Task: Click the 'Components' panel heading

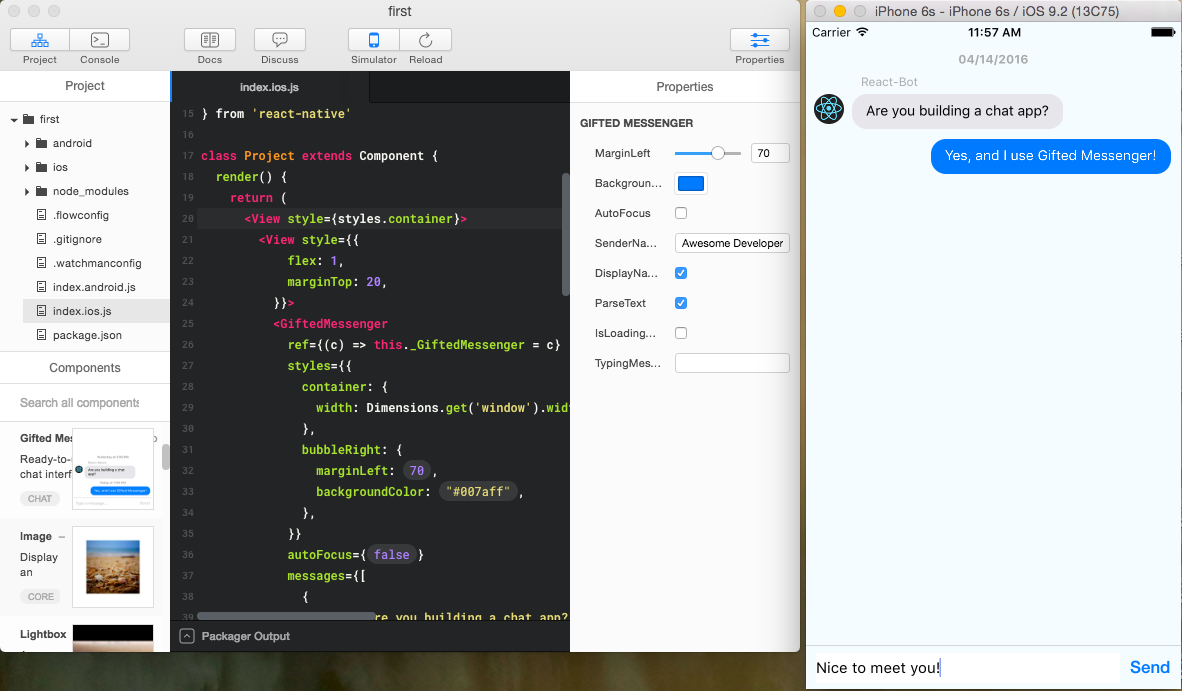Action: pyautogui.click(x=84, y=368)
